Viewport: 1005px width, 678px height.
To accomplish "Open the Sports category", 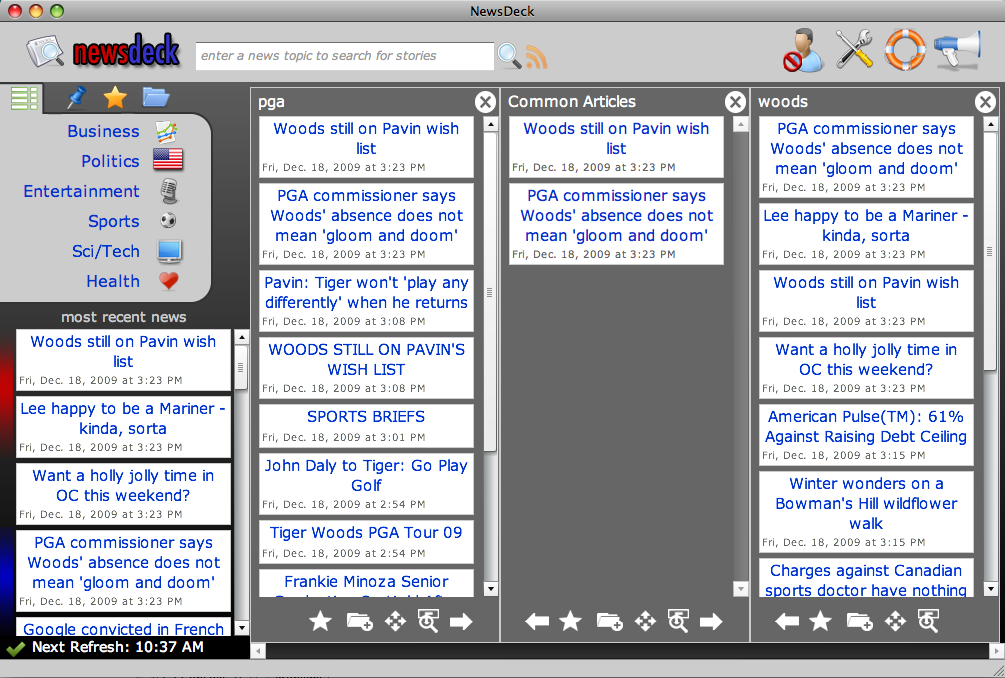I will 113,222.
